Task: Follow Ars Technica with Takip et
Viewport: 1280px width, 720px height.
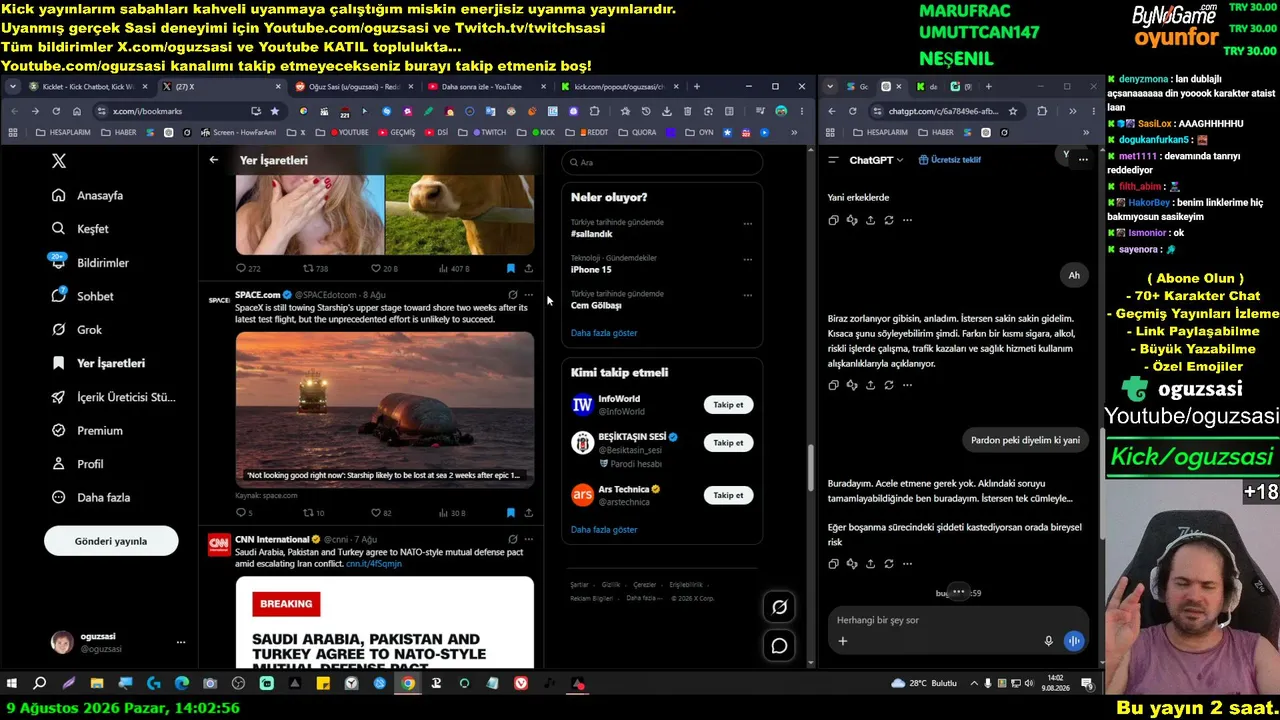Action: pyautogui.click(x=728, y=495)
